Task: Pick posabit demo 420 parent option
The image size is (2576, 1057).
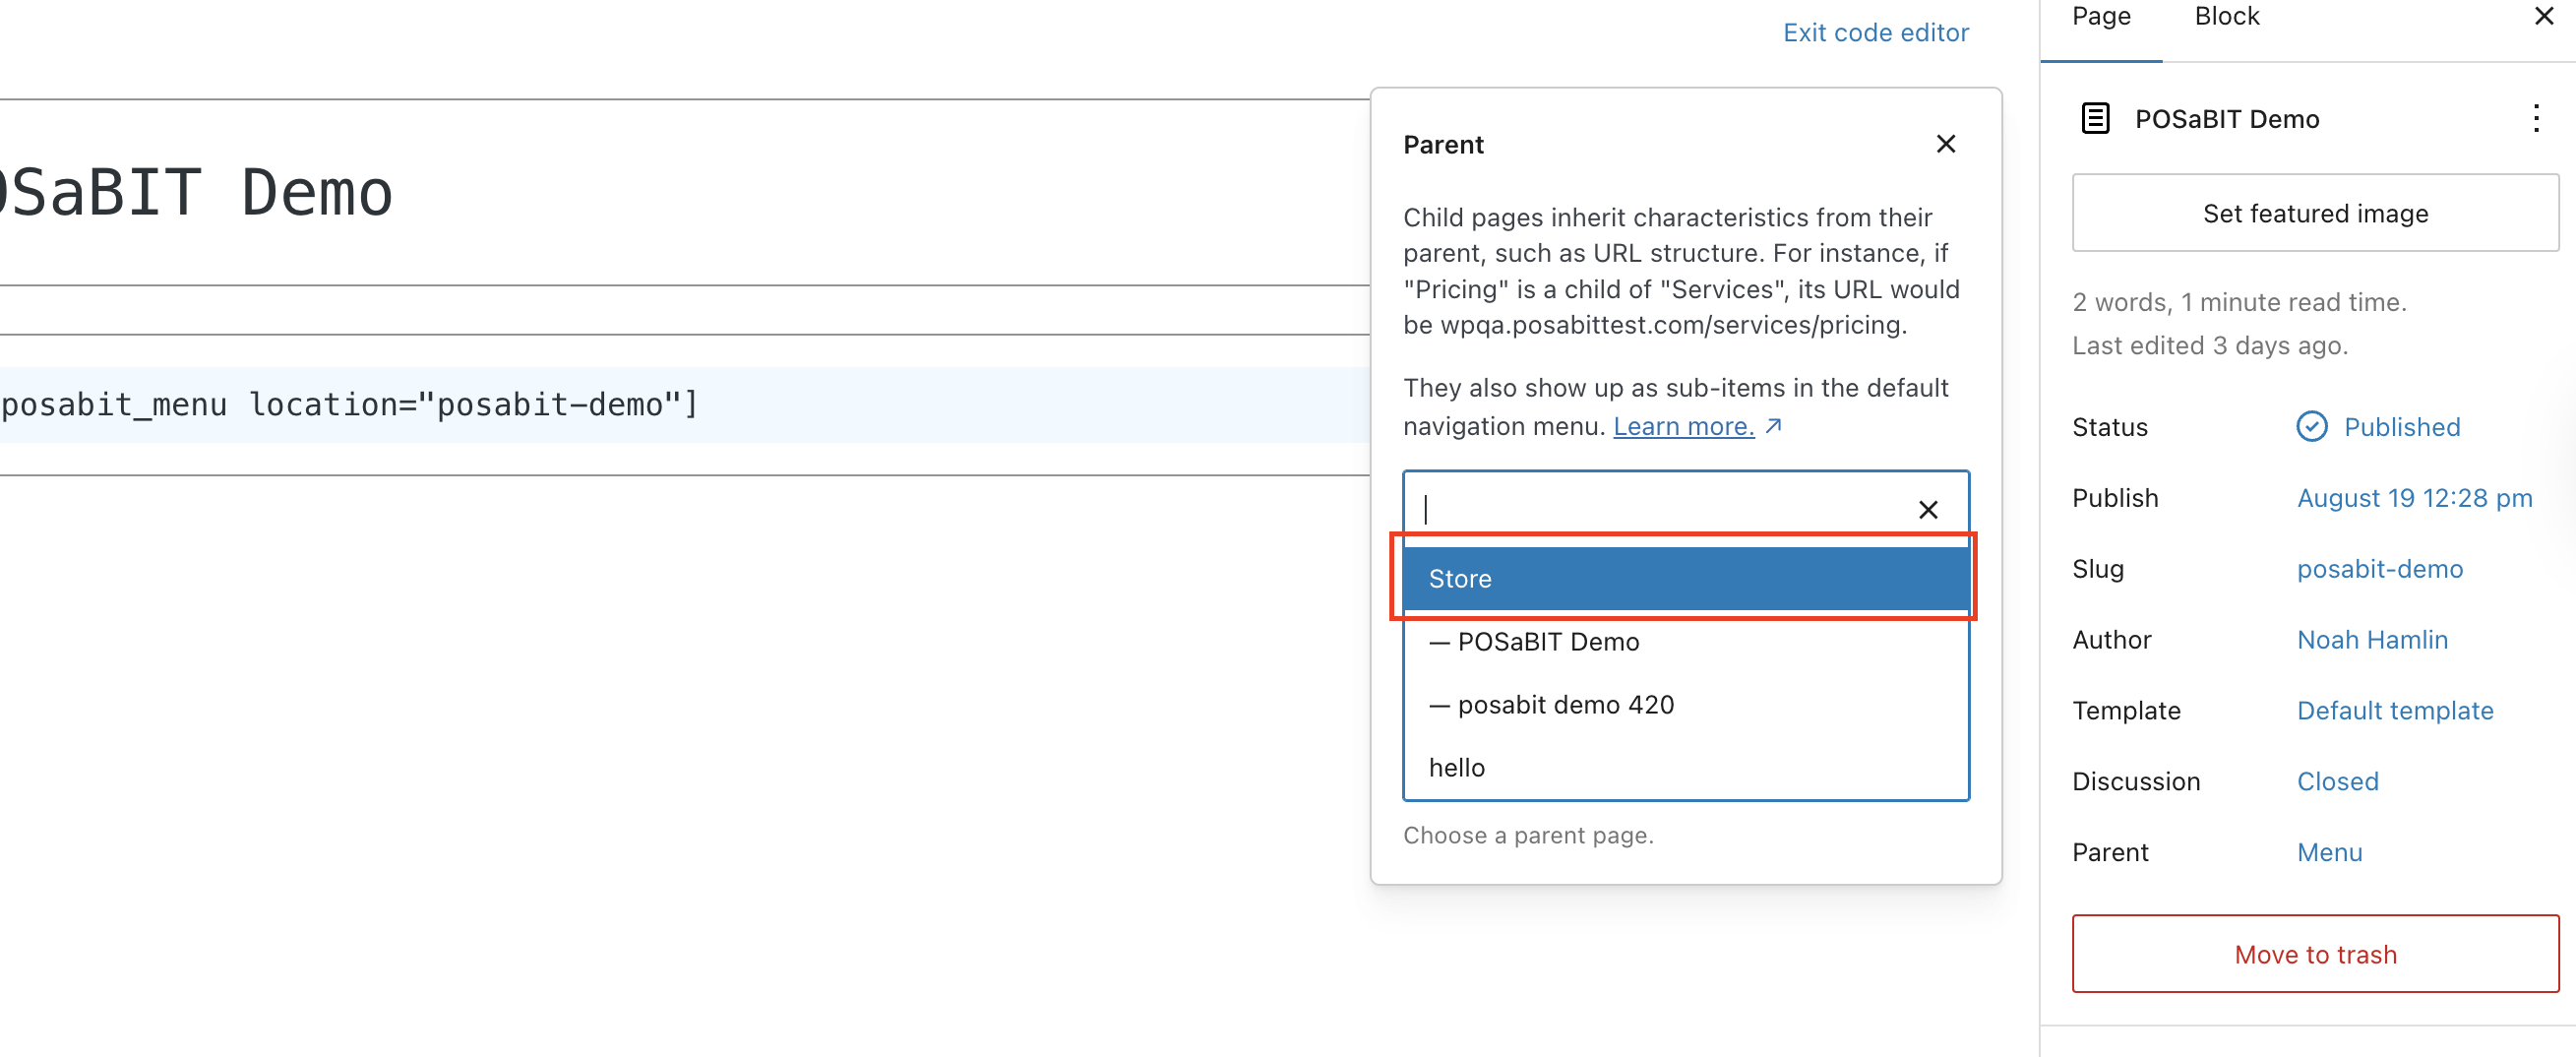Action: pyautogui.click(x=1685, y=704)
